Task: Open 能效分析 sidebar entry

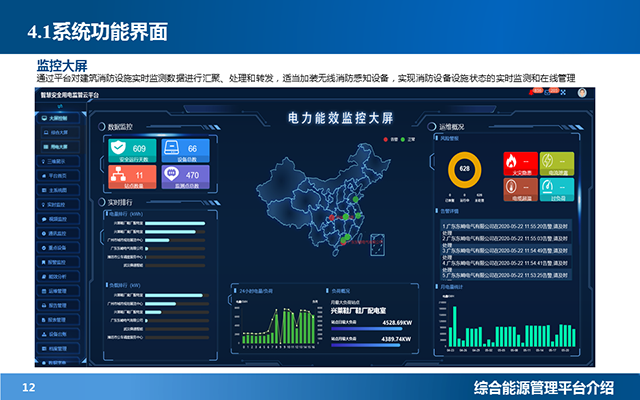Action: tap(58, 277)
